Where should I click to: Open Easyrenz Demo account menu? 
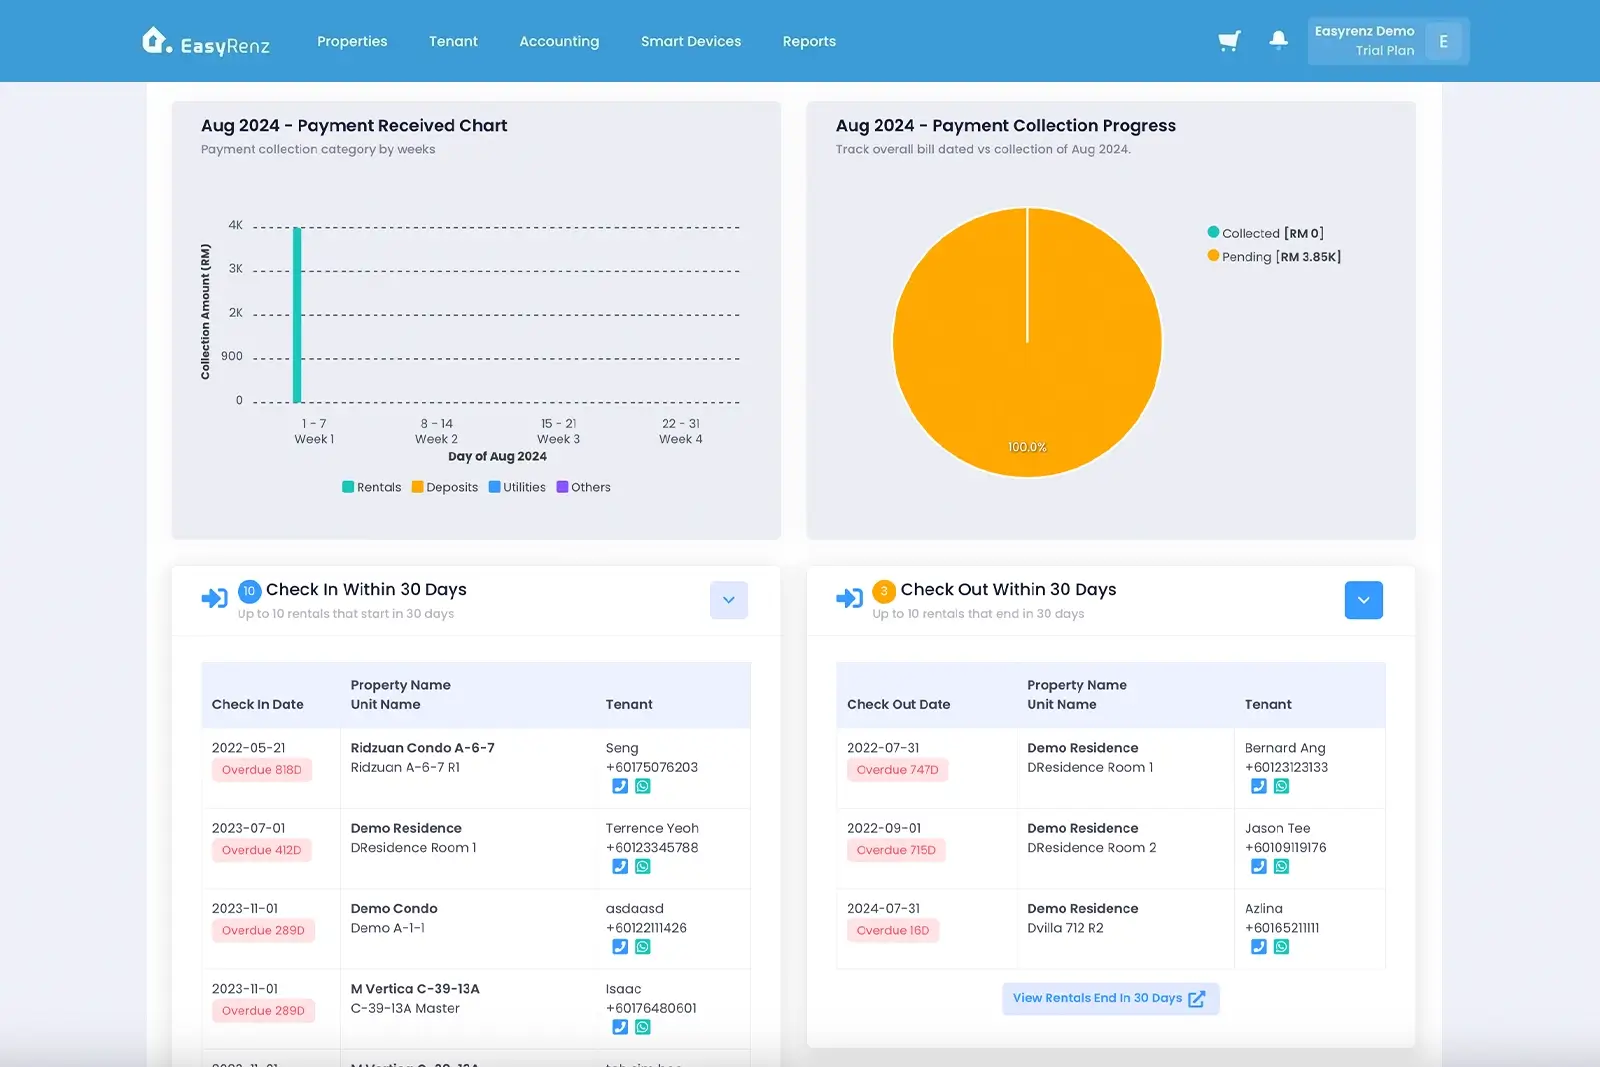click(x=1387, y=41)
